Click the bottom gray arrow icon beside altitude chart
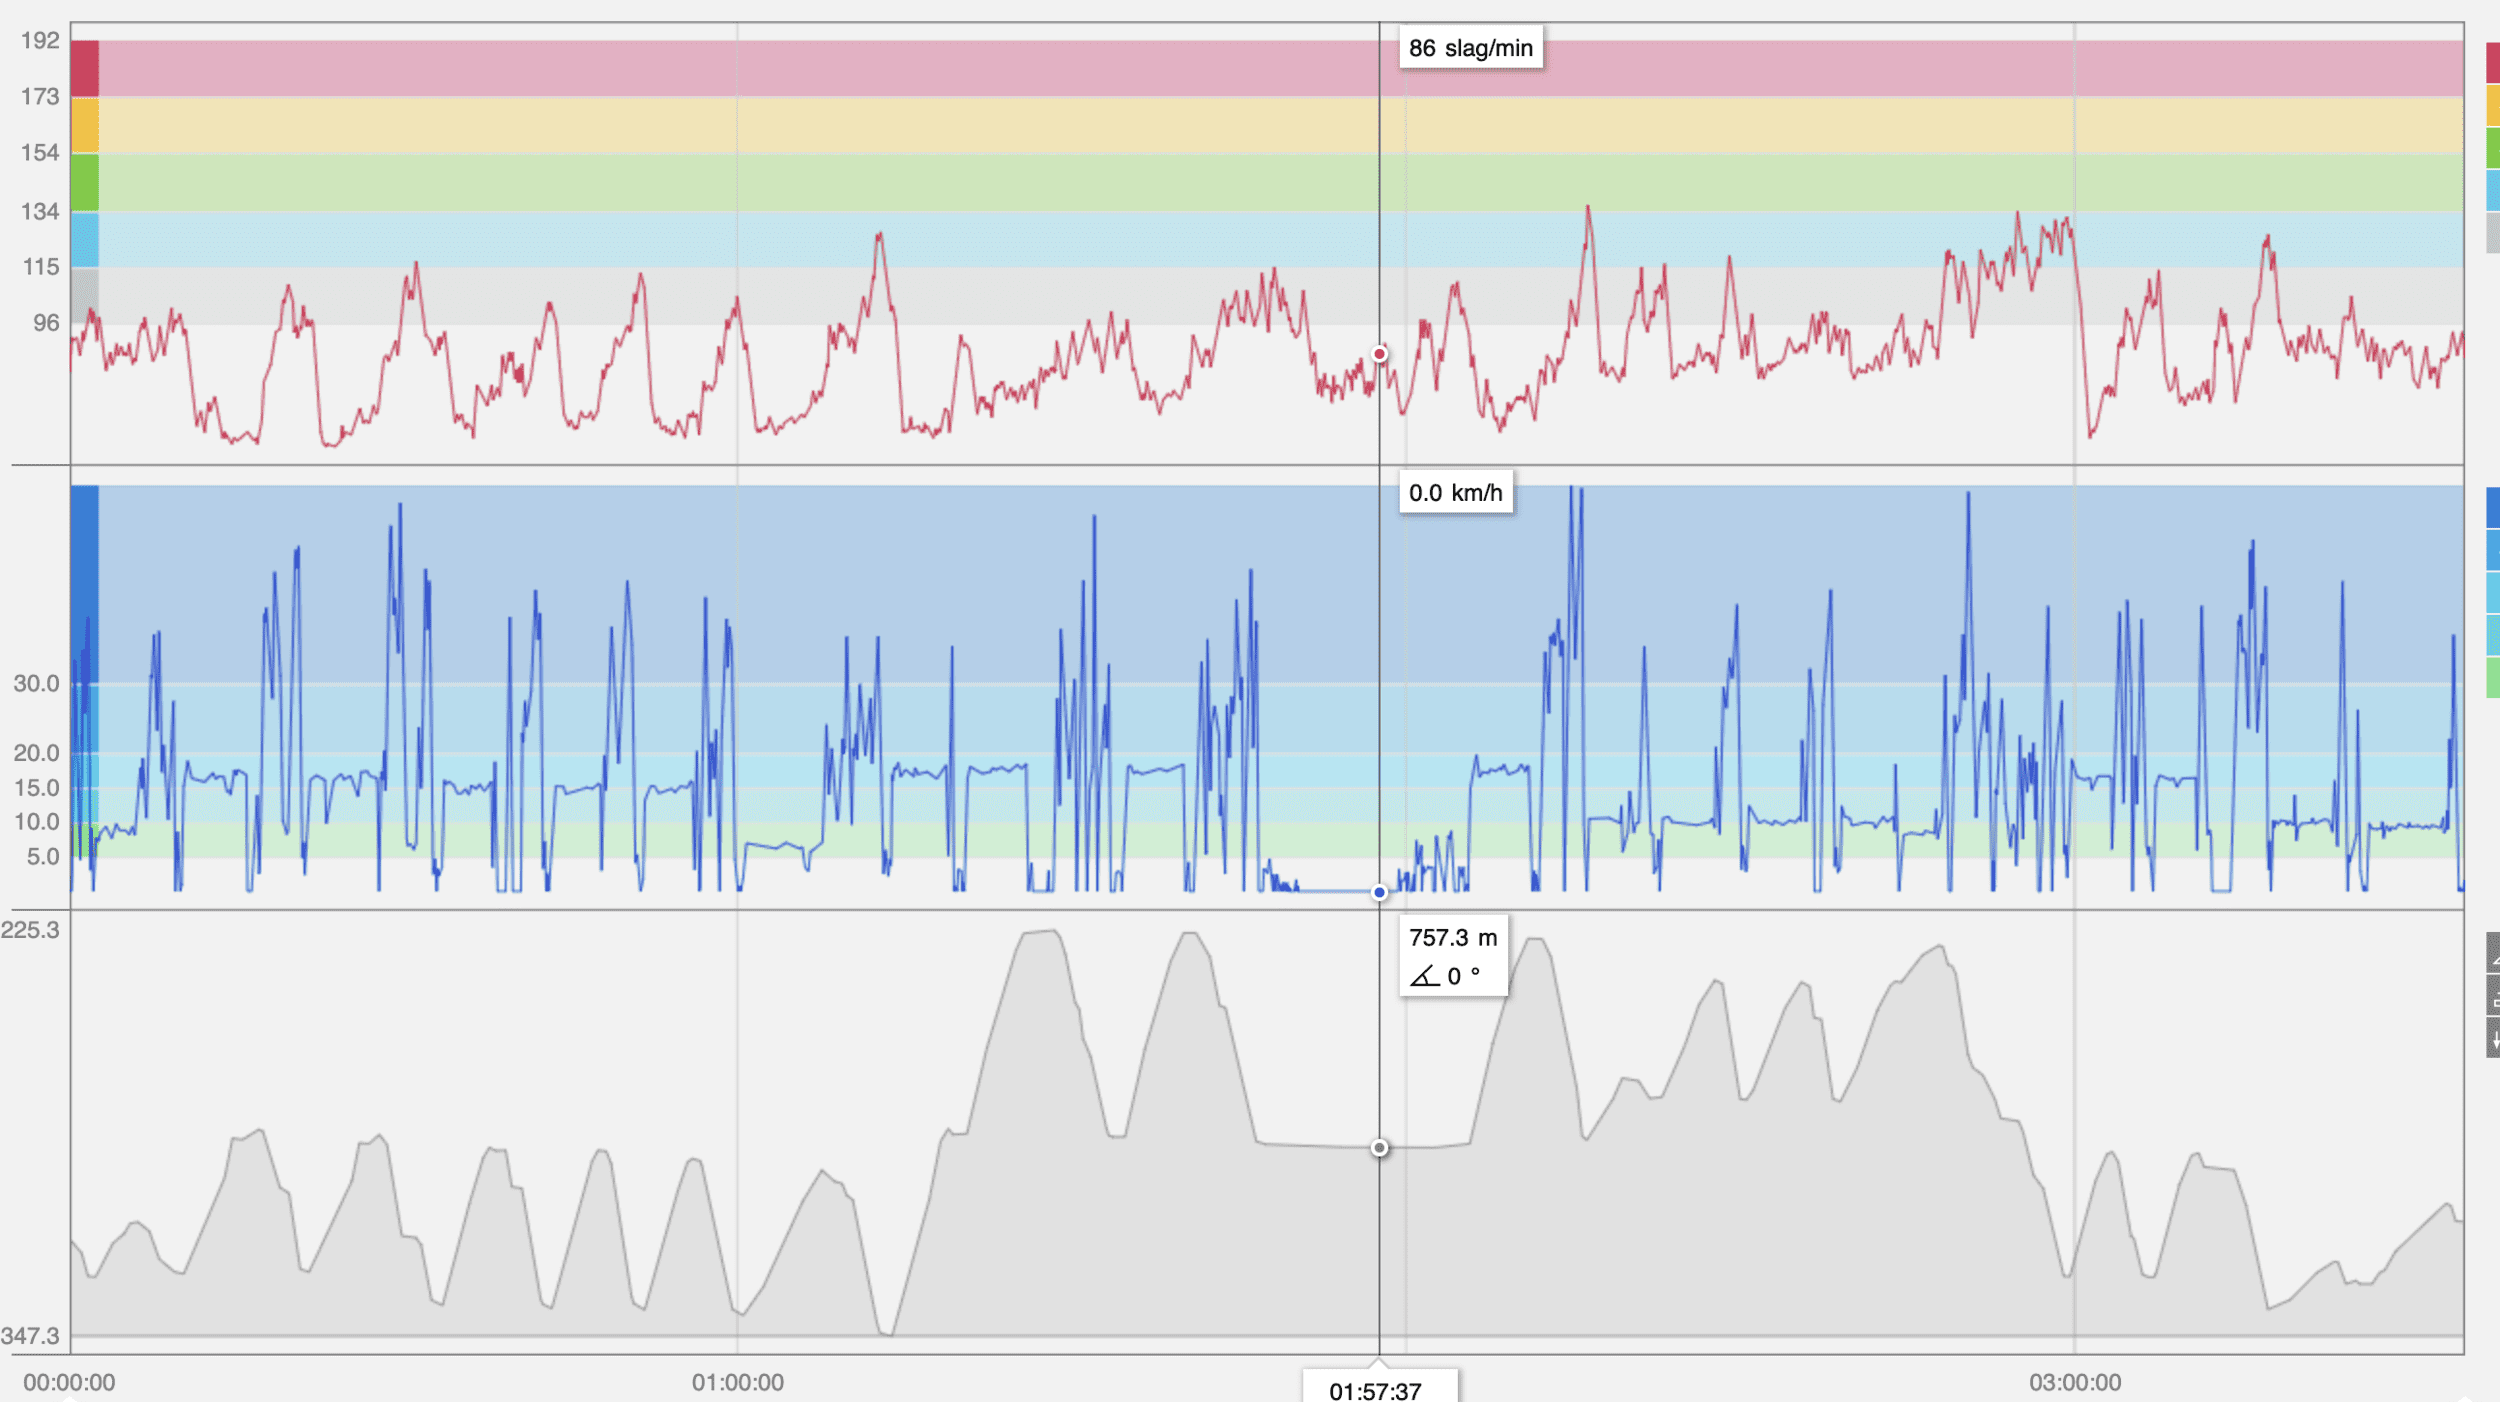 click(2493, 1038)
